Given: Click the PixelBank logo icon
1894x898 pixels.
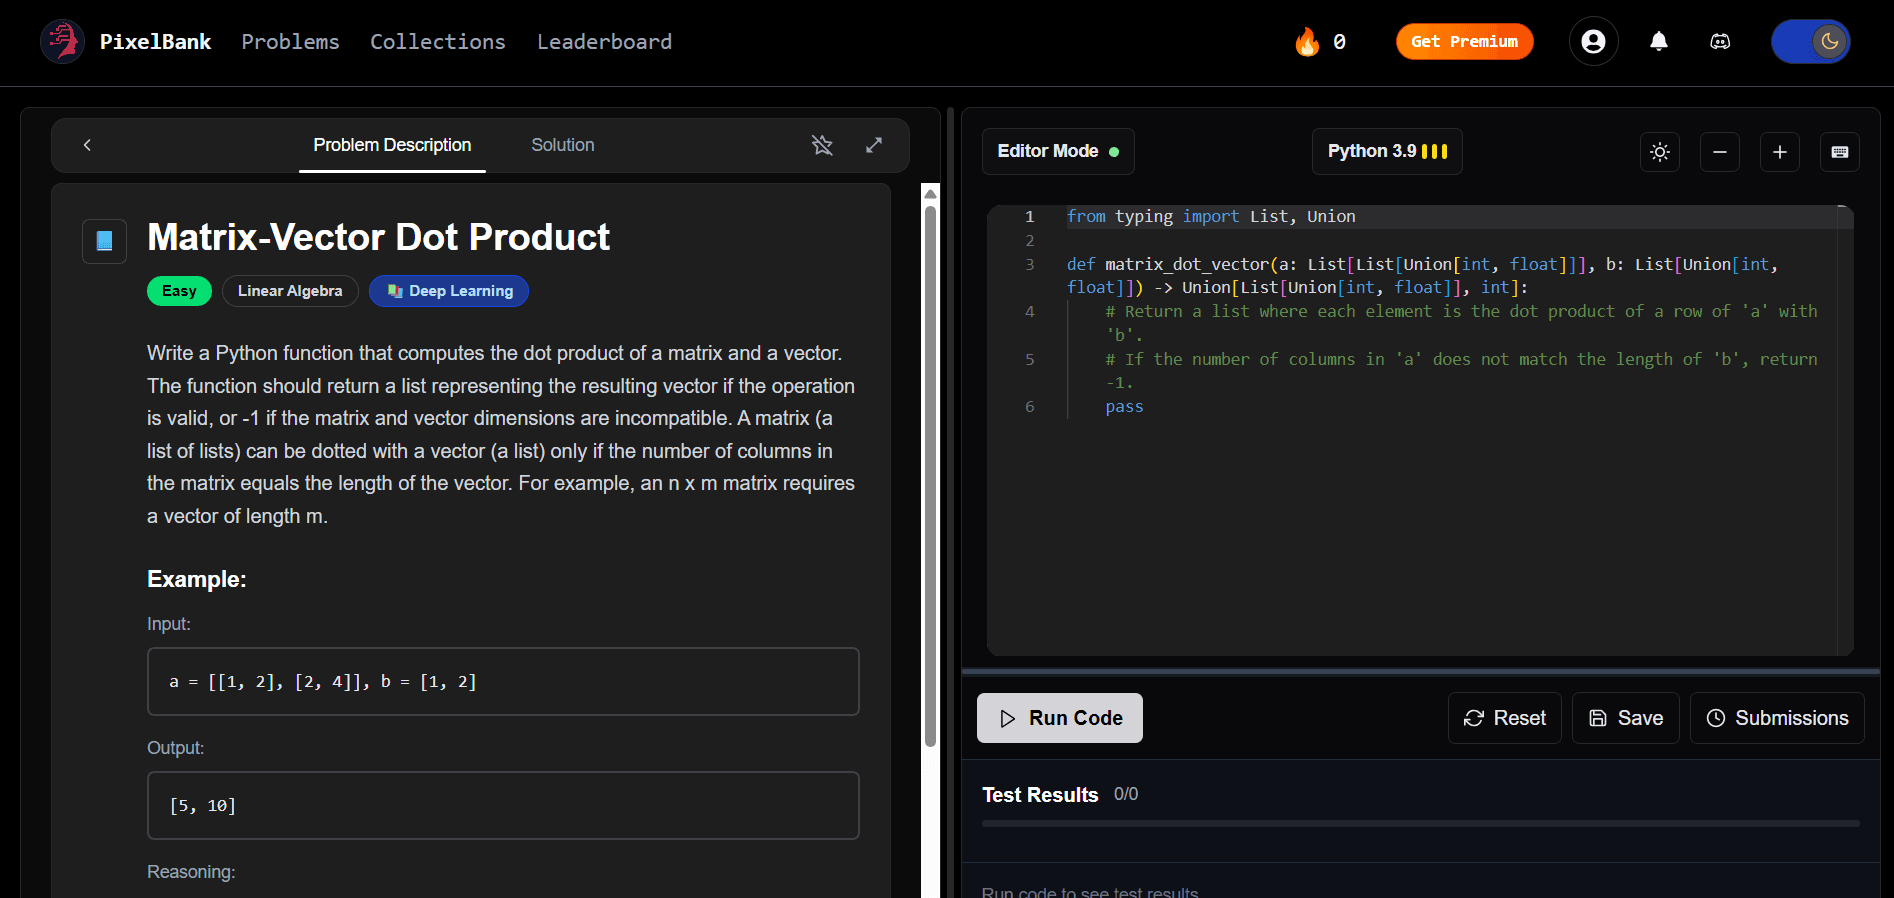Looking at the screenshot, I should 62,42.
